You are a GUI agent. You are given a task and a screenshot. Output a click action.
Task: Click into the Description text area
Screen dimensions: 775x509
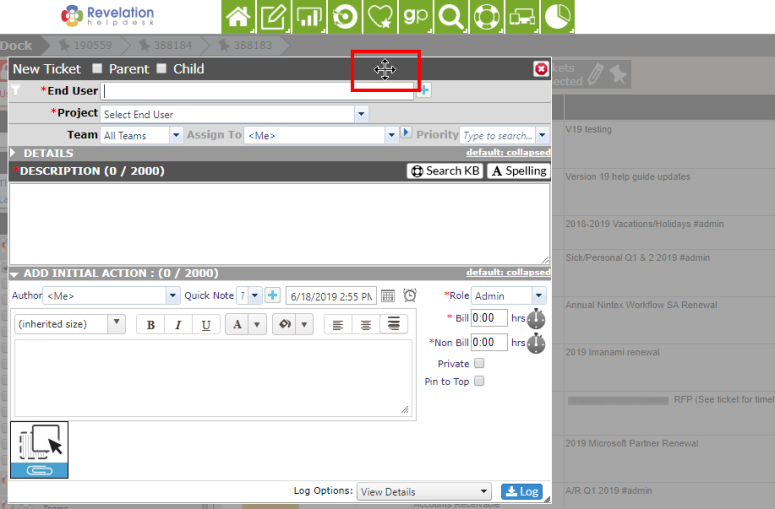tap(279, 224)
